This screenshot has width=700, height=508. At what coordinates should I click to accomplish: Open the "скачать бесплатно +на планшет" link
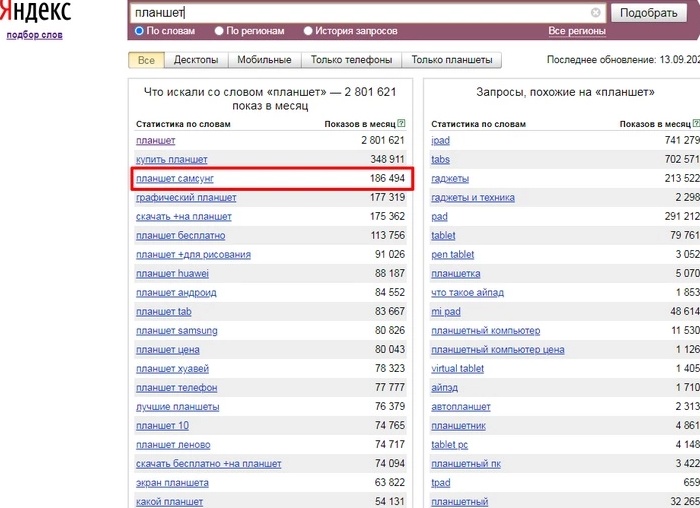208,464
